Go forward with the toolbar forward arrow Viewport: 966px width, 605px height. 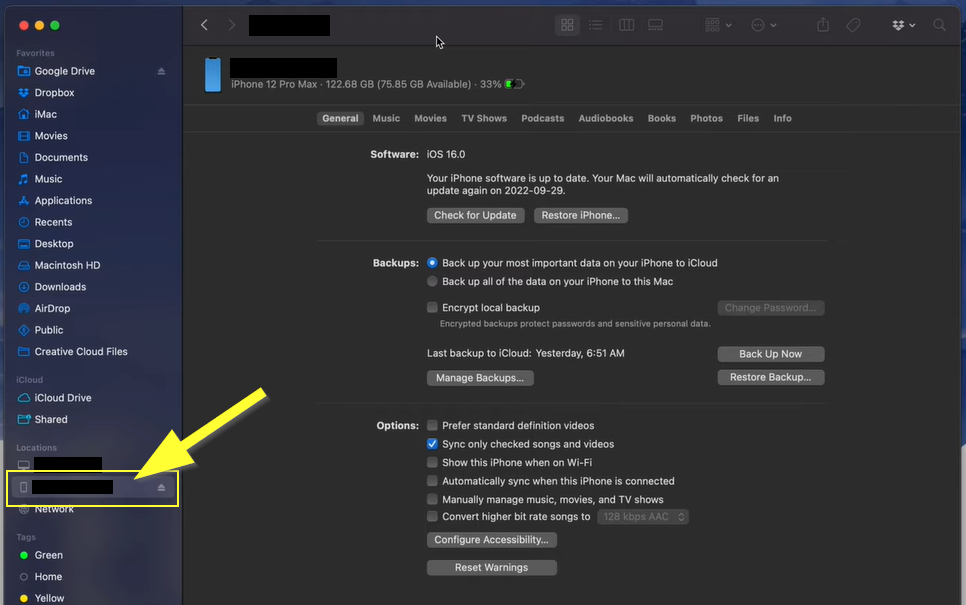pos(232,25)
